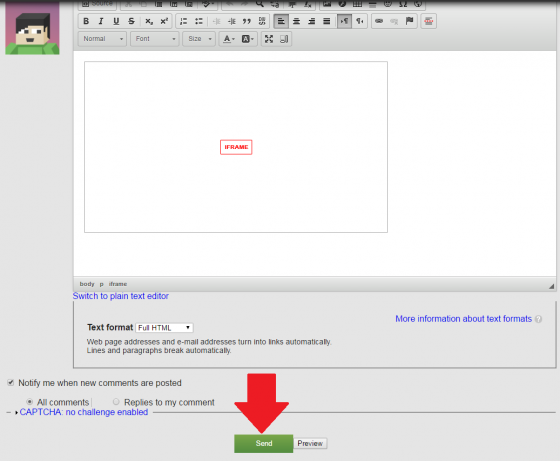This screenshot has height=461, width=560.
Task: Set text direction left to right
Action: (x=344, y=21)
